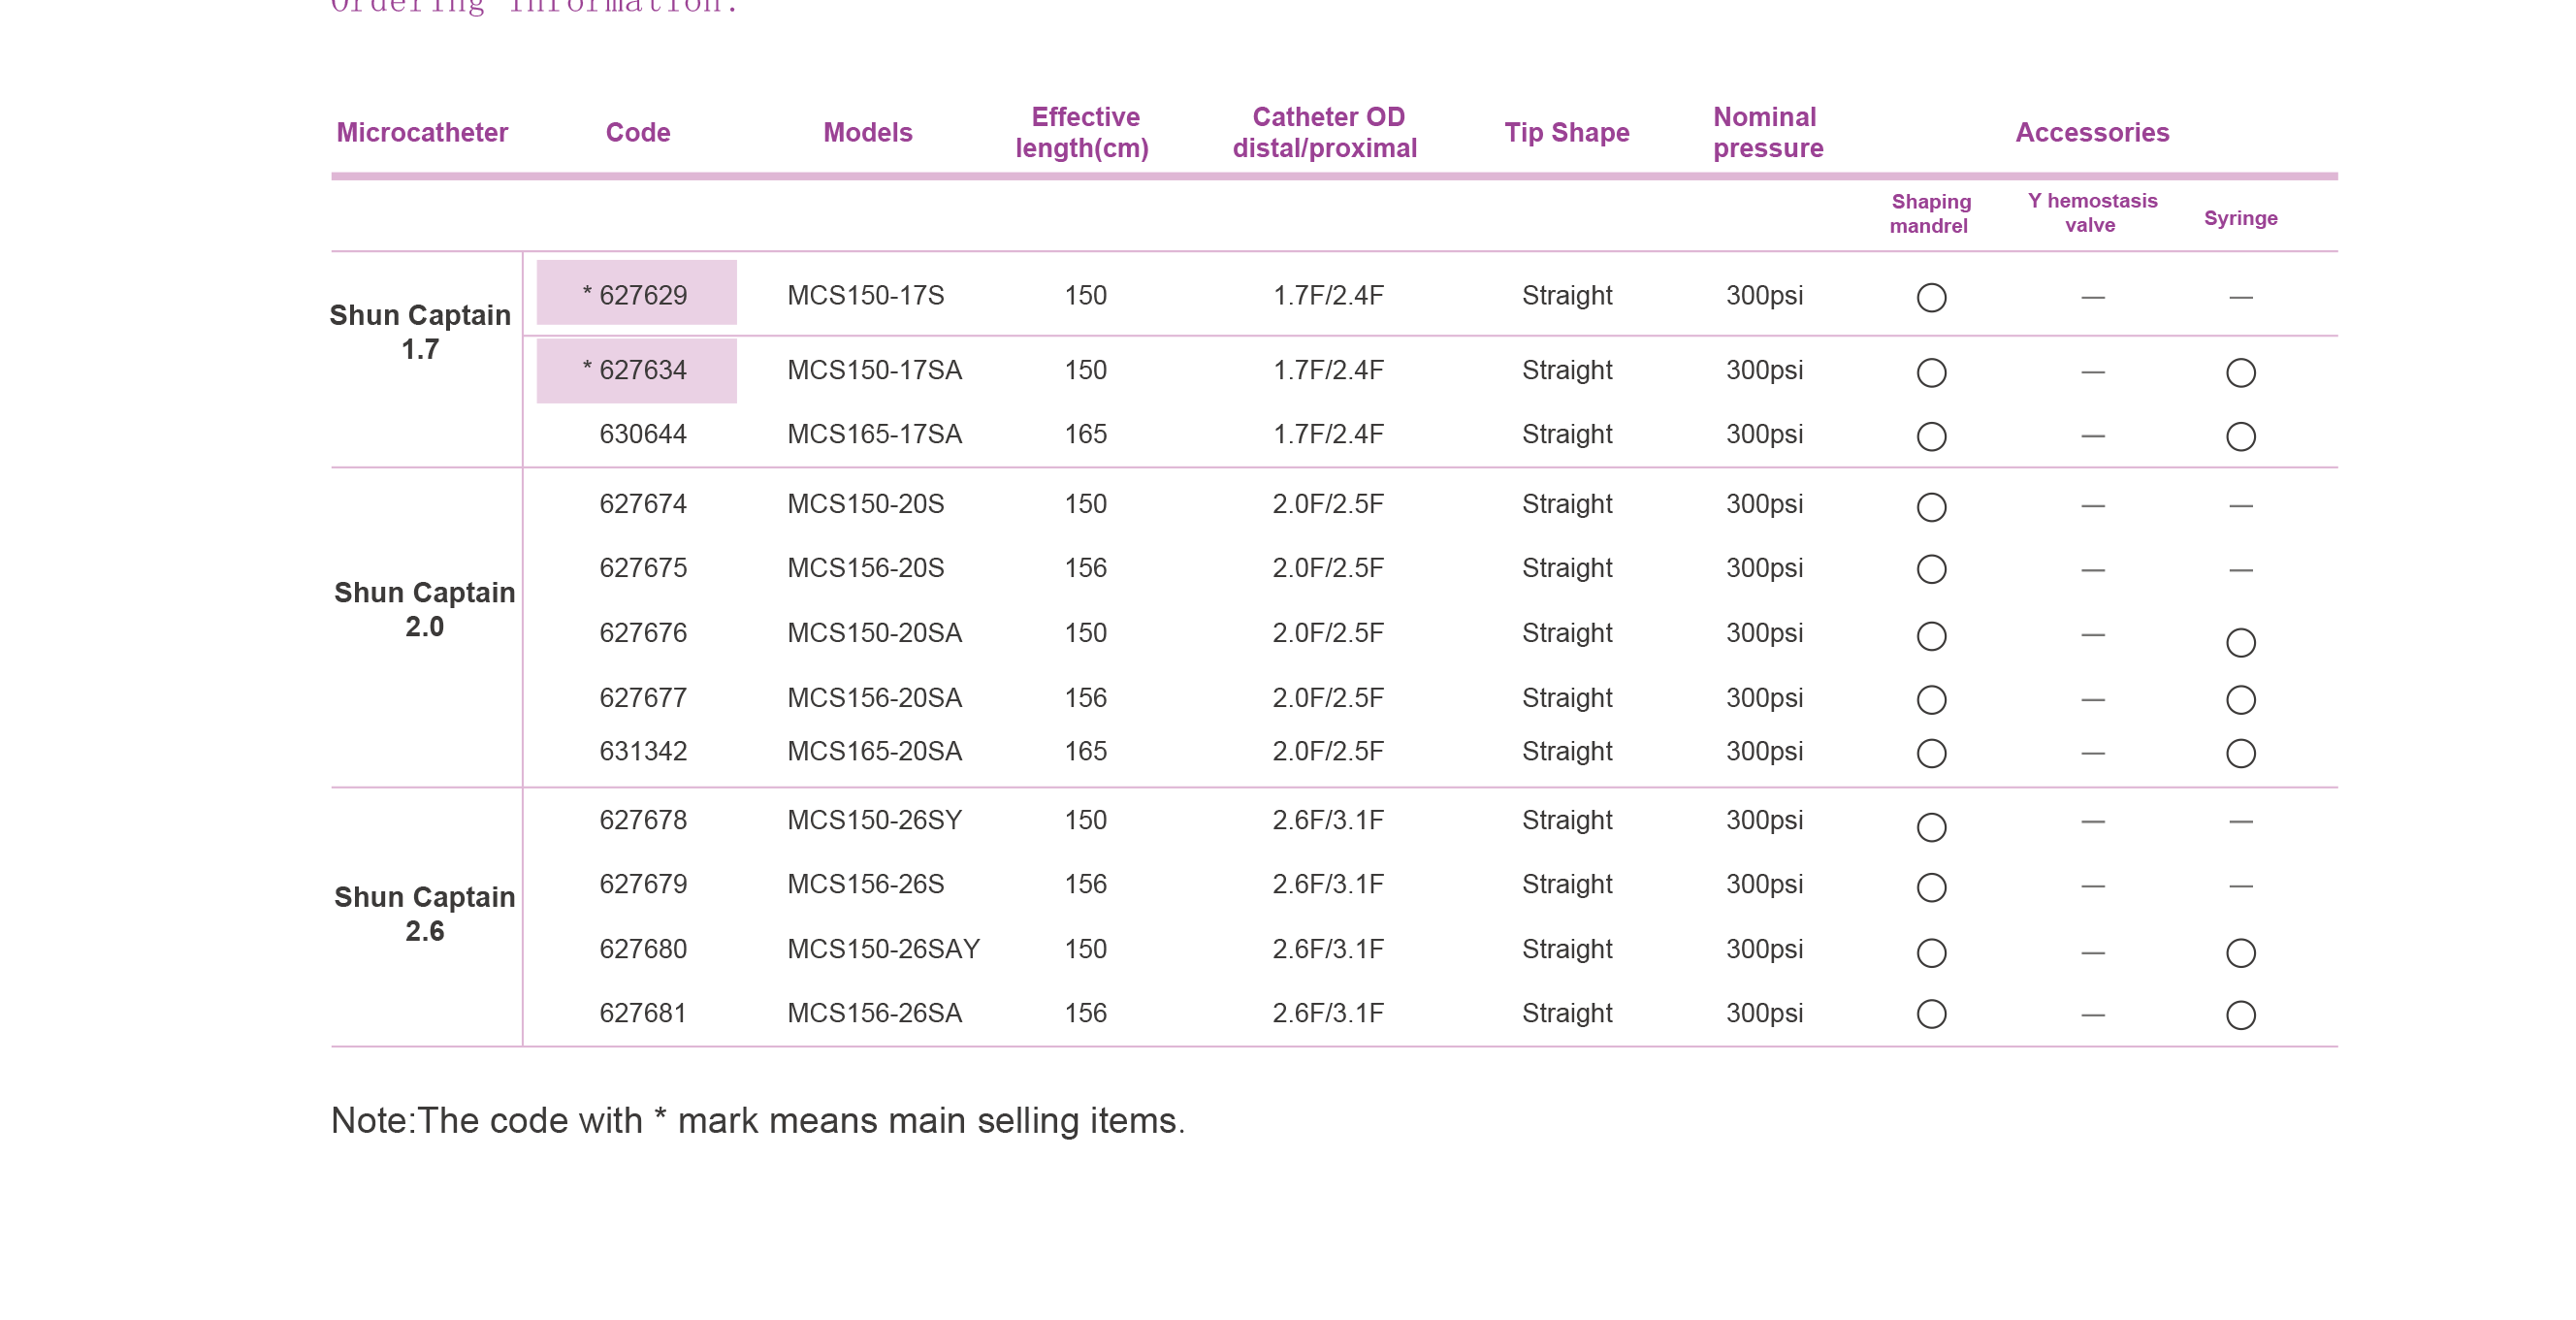The height and width of the screenshot is (1320, 2576).
Task: Click syringe circle for MCS150-20SA
Action: point(2240,642)
